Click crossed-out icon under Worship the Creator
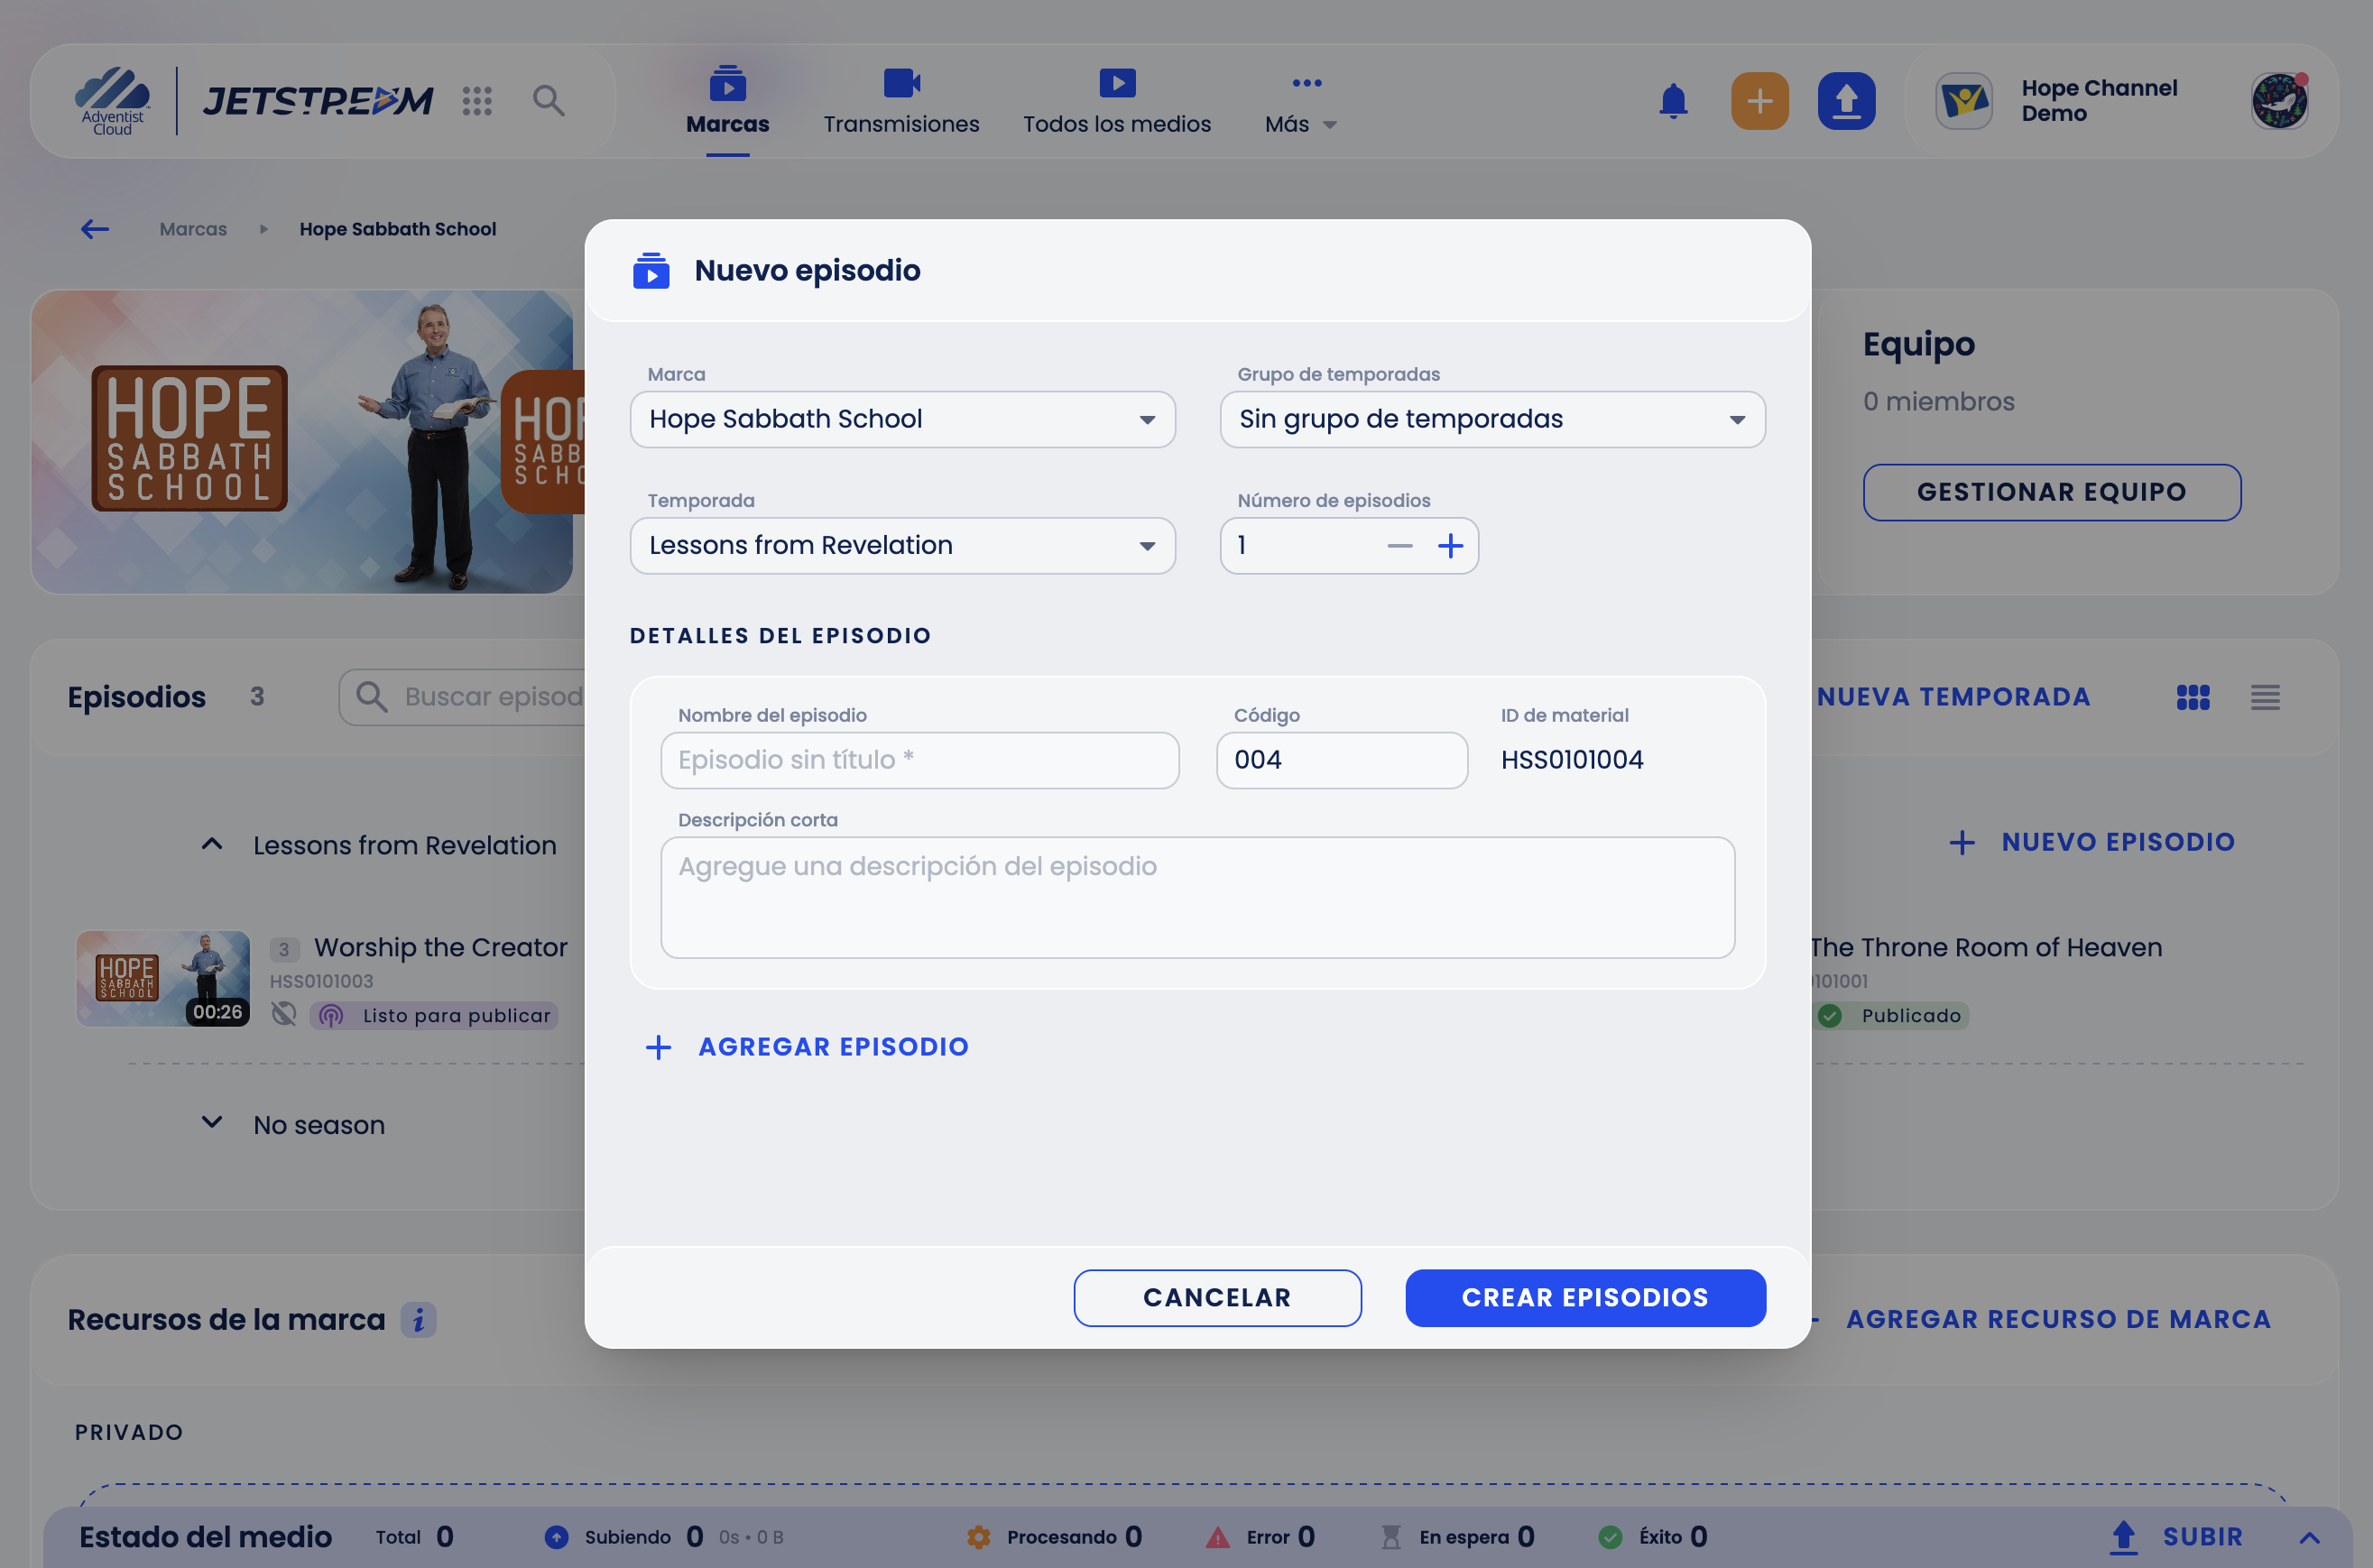This screenshot has width=2373, height=1568. coord(284,1014)
